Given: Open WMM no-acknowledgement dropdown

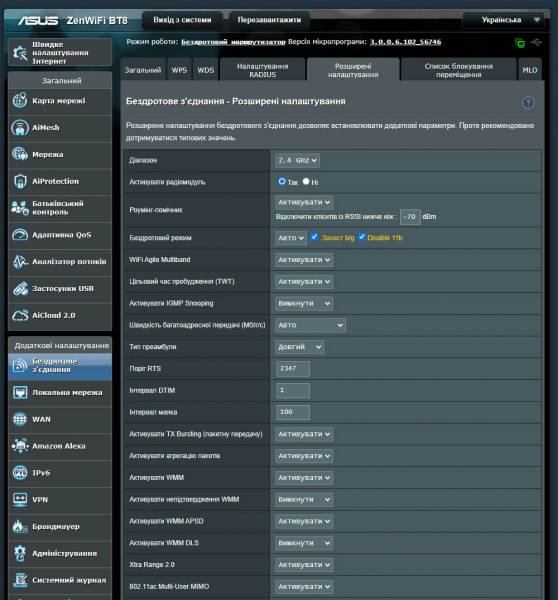Looking at the screenshot, I should (x=304, y=500).
